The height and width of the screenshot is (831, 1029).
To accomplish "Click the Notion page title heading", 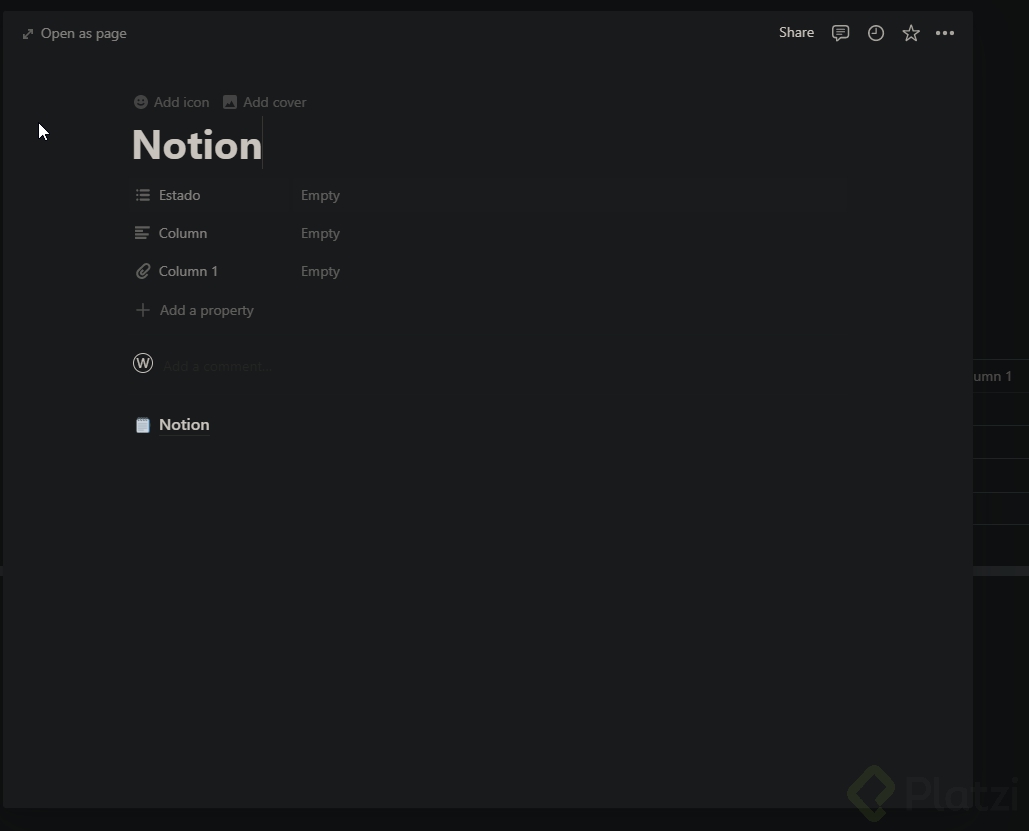I will pos(197,144).
